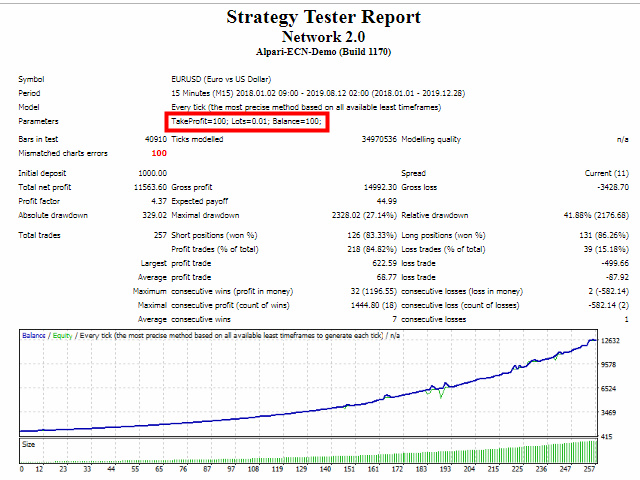640x480 pixels.
Task: Select the 'Network 2.0' heading
Action: click(323, 37)
